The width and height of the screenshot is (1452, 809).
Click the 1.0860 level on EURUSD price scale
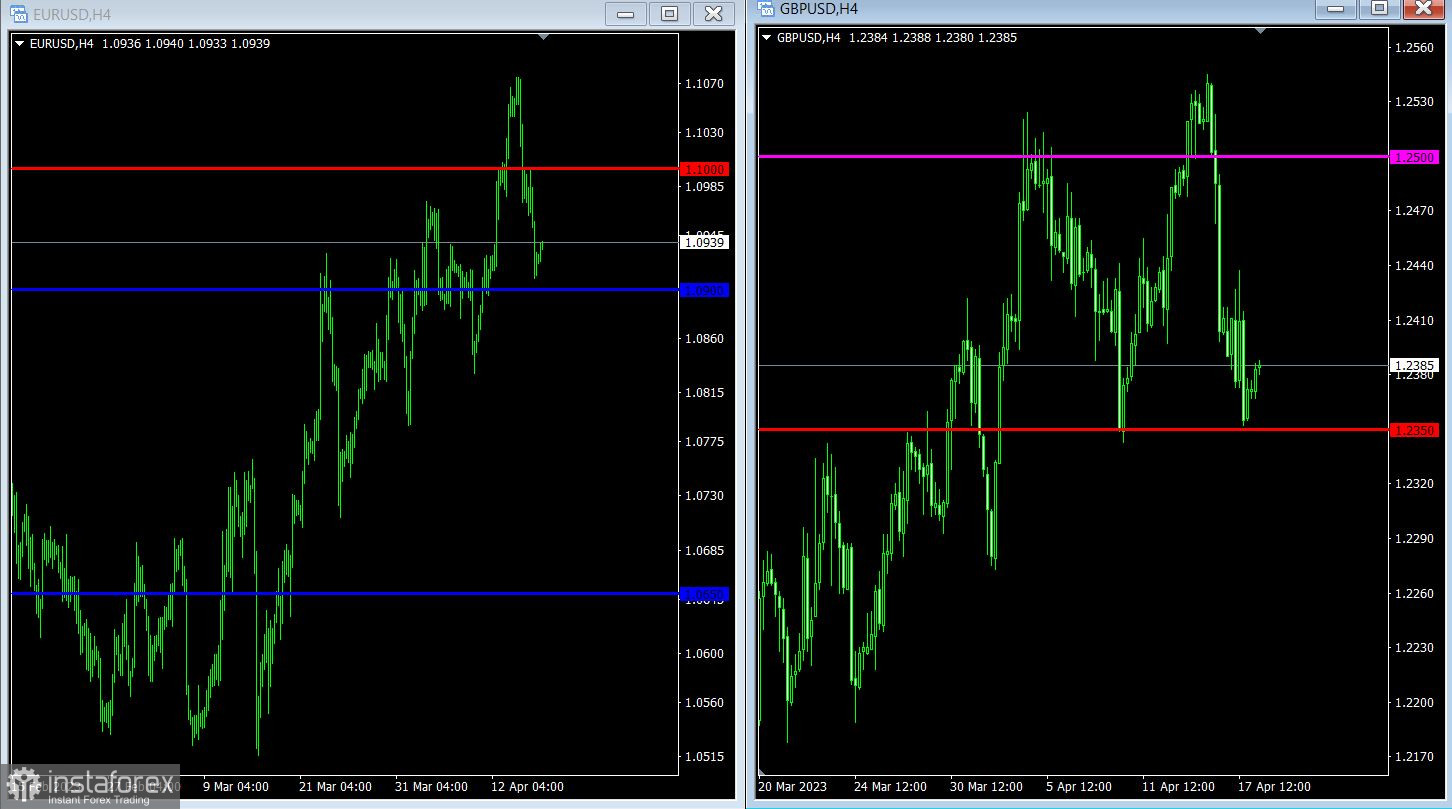pyautogui.click(x=705, y=339)
